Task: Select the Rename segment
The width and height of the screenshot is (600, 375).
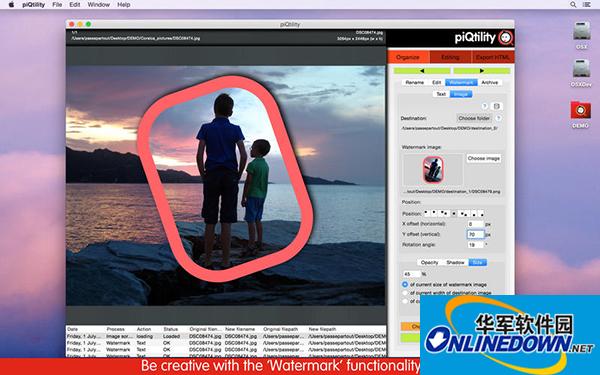Action: click(x=415, y=82)
